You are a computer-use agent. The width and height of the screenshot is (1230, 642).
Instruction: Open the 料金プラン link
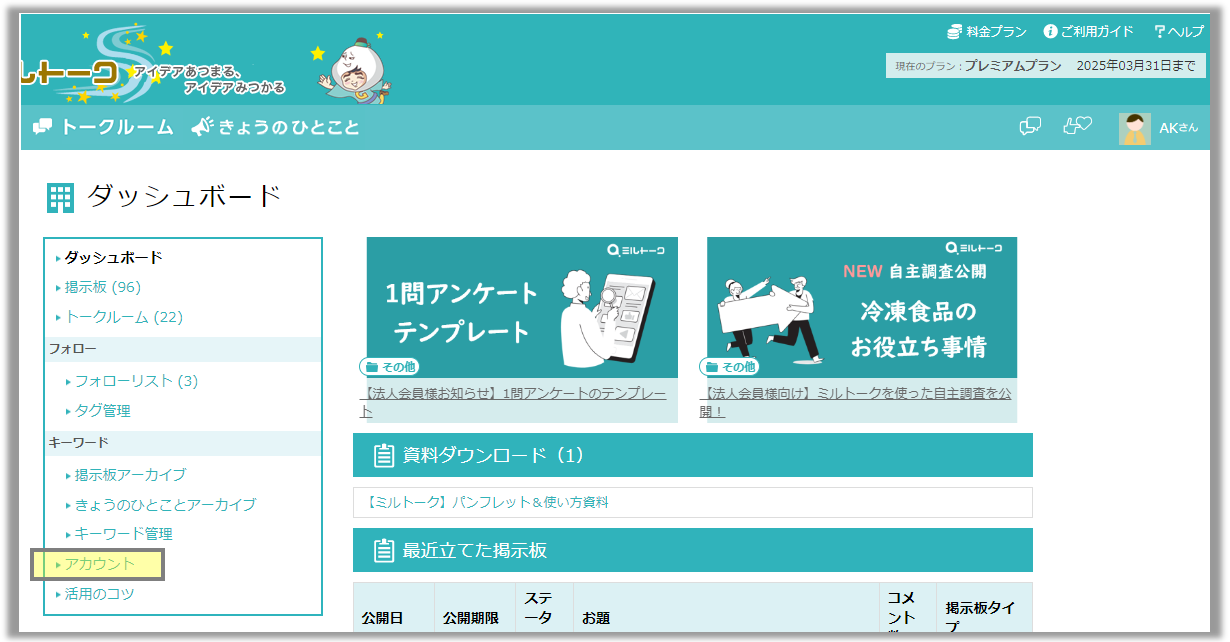996,32
